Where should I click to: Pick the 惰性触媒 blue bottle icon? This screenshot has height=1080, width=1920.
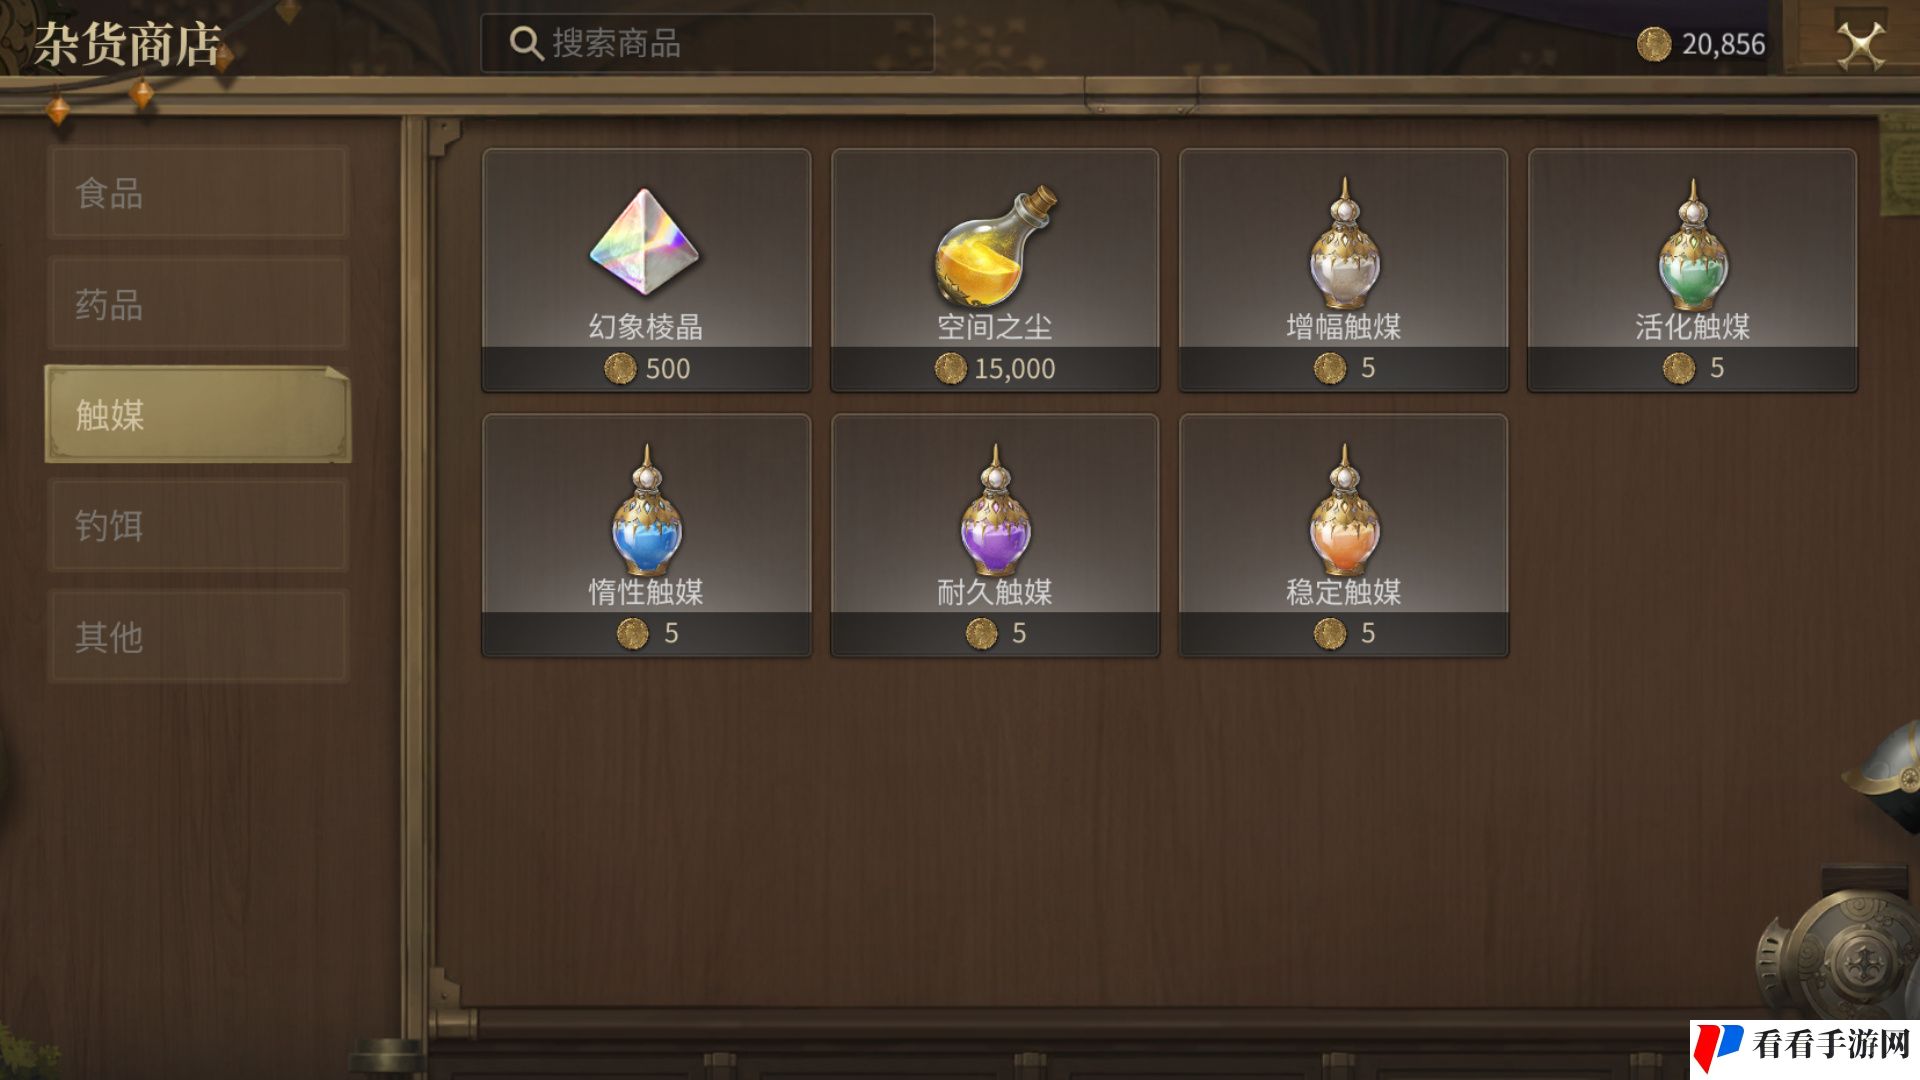[x=646, y=509]
